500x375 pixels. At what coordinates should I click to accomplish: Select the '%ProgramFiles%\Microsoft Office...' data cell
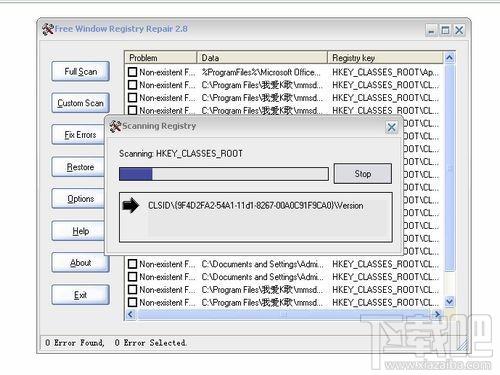261,72
